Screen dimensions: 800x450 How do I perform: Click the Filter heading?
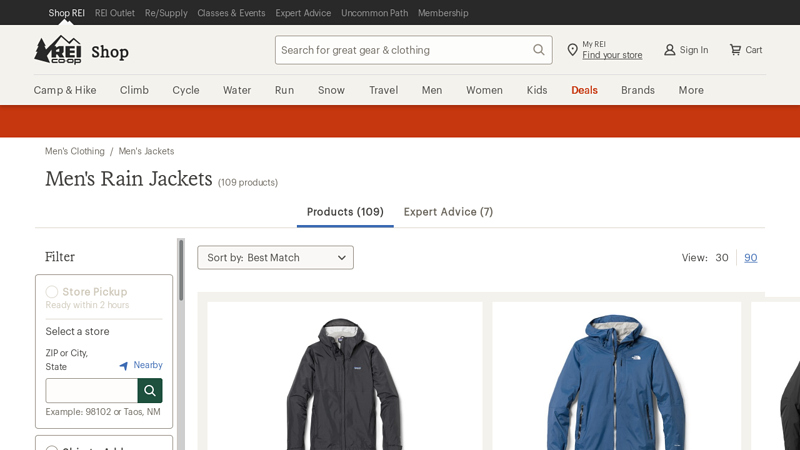point(60,257)
